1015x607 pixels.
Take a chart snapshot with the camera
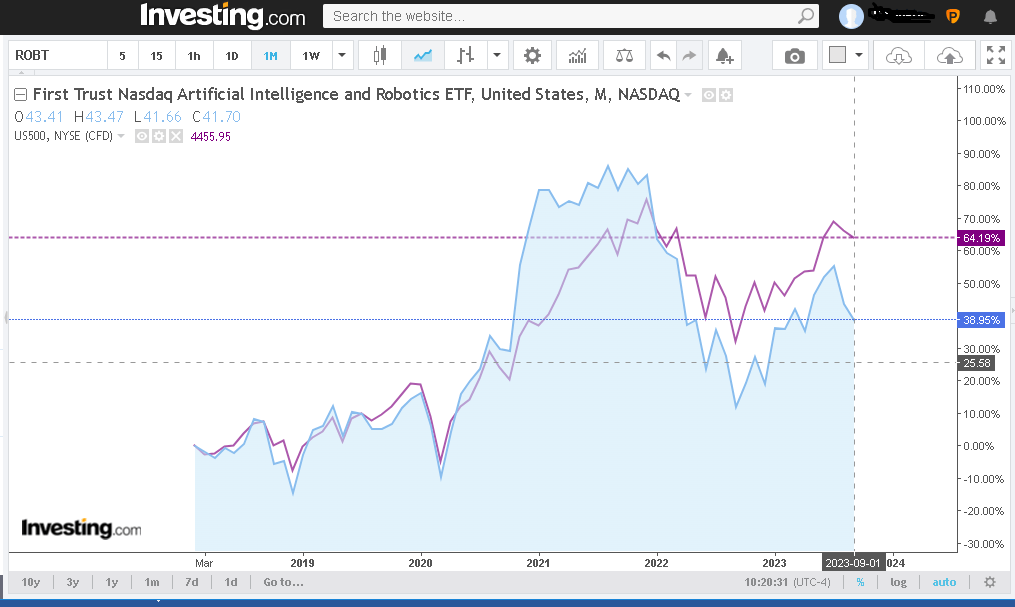click(x=795, y=55)
